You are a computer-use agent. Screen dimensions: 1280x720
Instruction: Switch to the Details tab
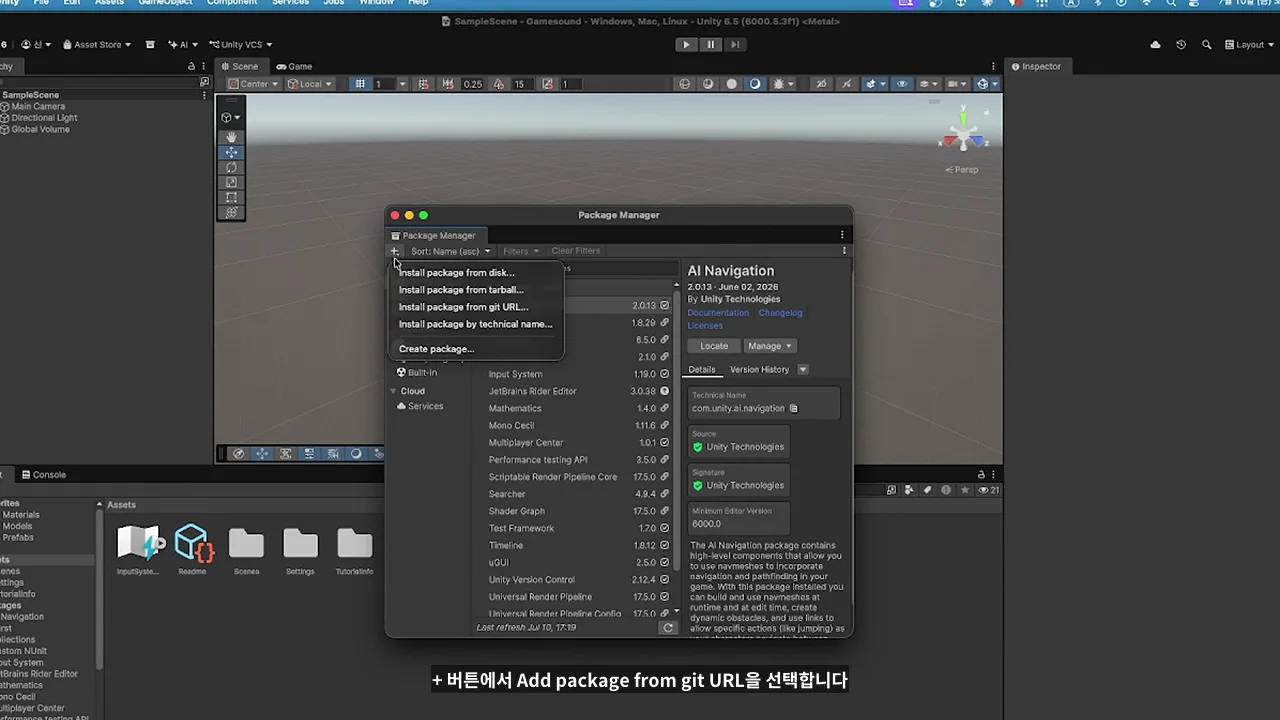(x=702, y=370)
